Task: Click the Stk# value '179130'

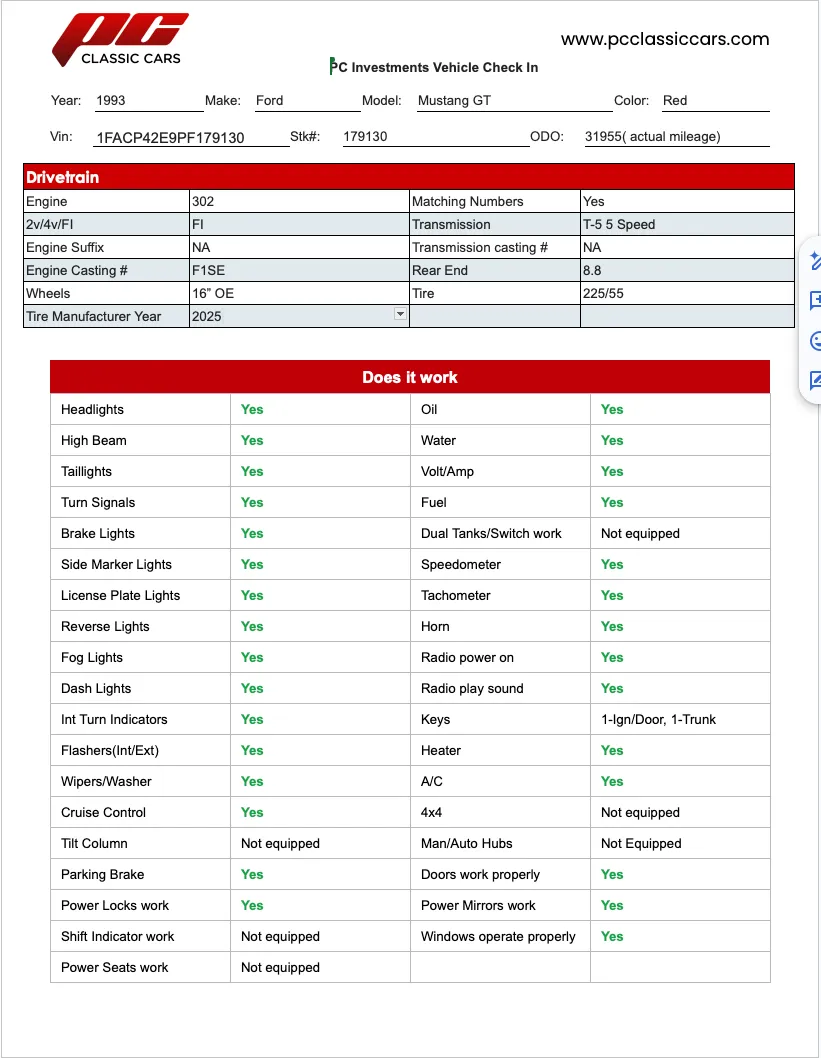Action: click(x=365, y=136)
